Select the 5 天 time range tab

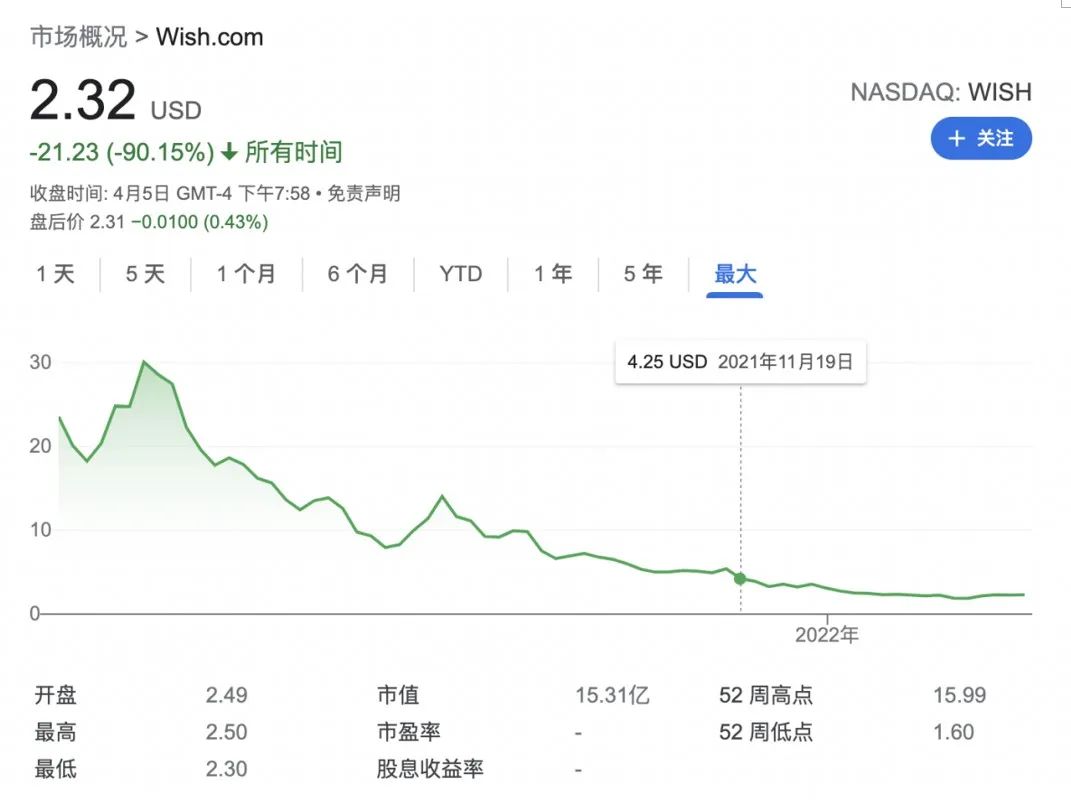(145, 274)
